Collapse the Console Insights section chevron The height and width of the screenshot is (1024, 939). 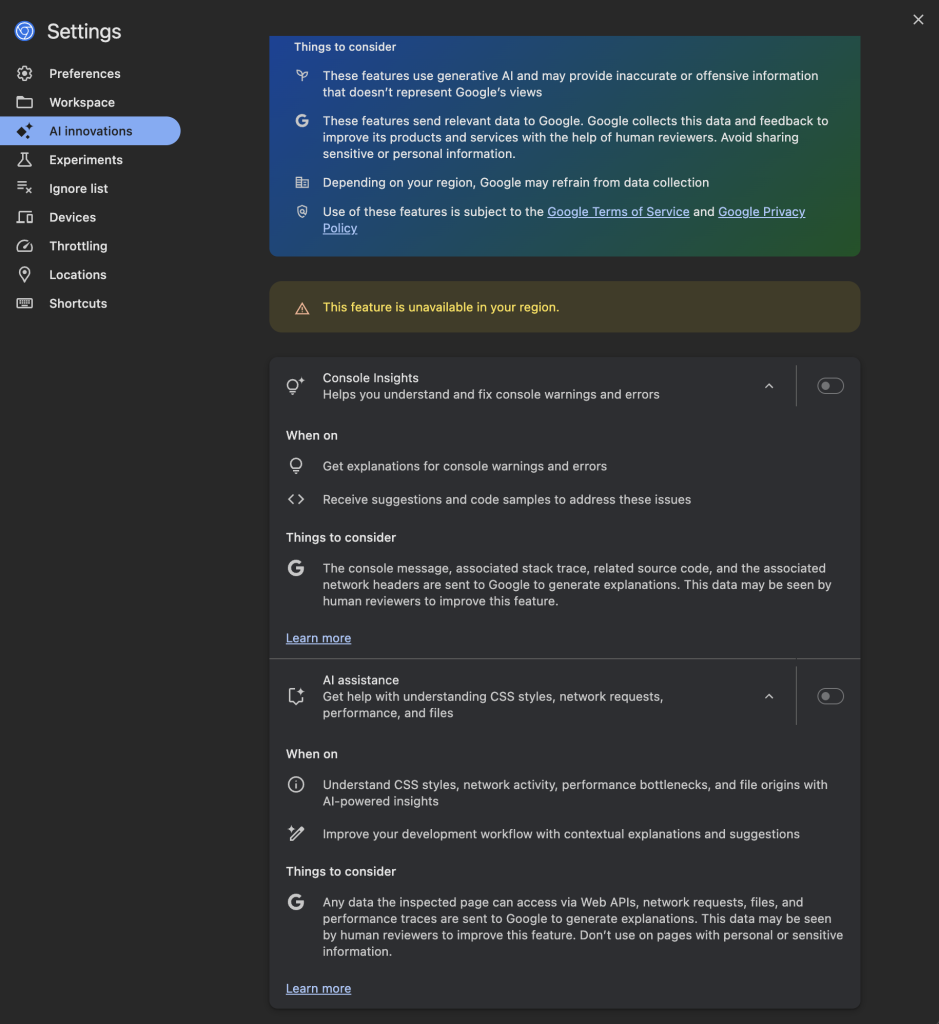tap(769, 386)
